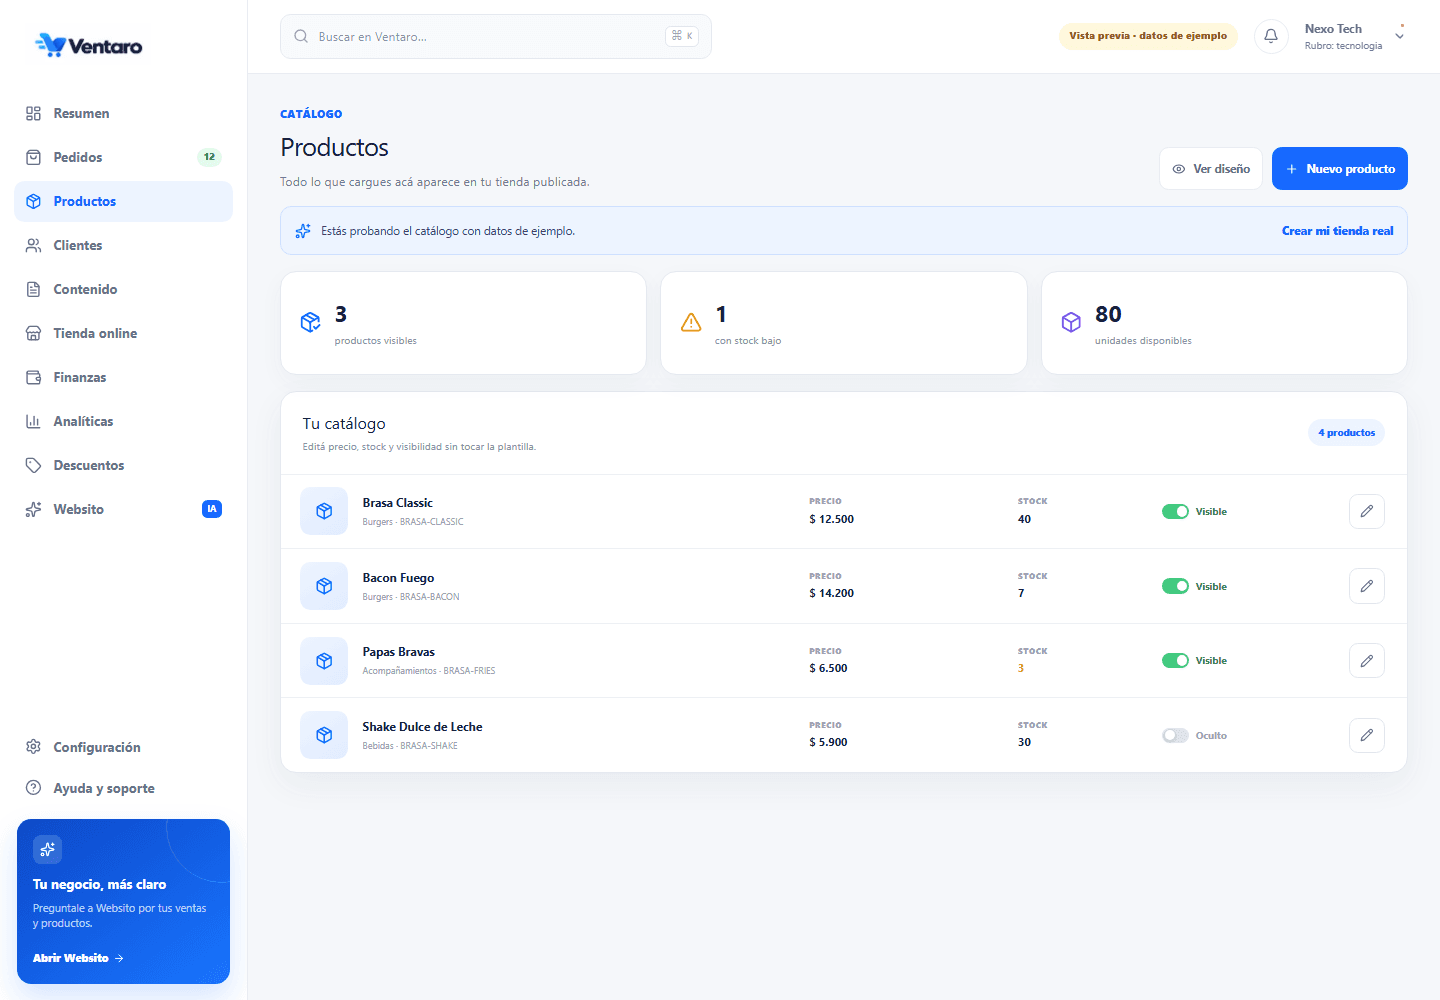The width and height of the screenshot is (1440, 1000).
Task: Click the pencil icon for Shake Dulce de Leche
Action: tap(1366, 735)
